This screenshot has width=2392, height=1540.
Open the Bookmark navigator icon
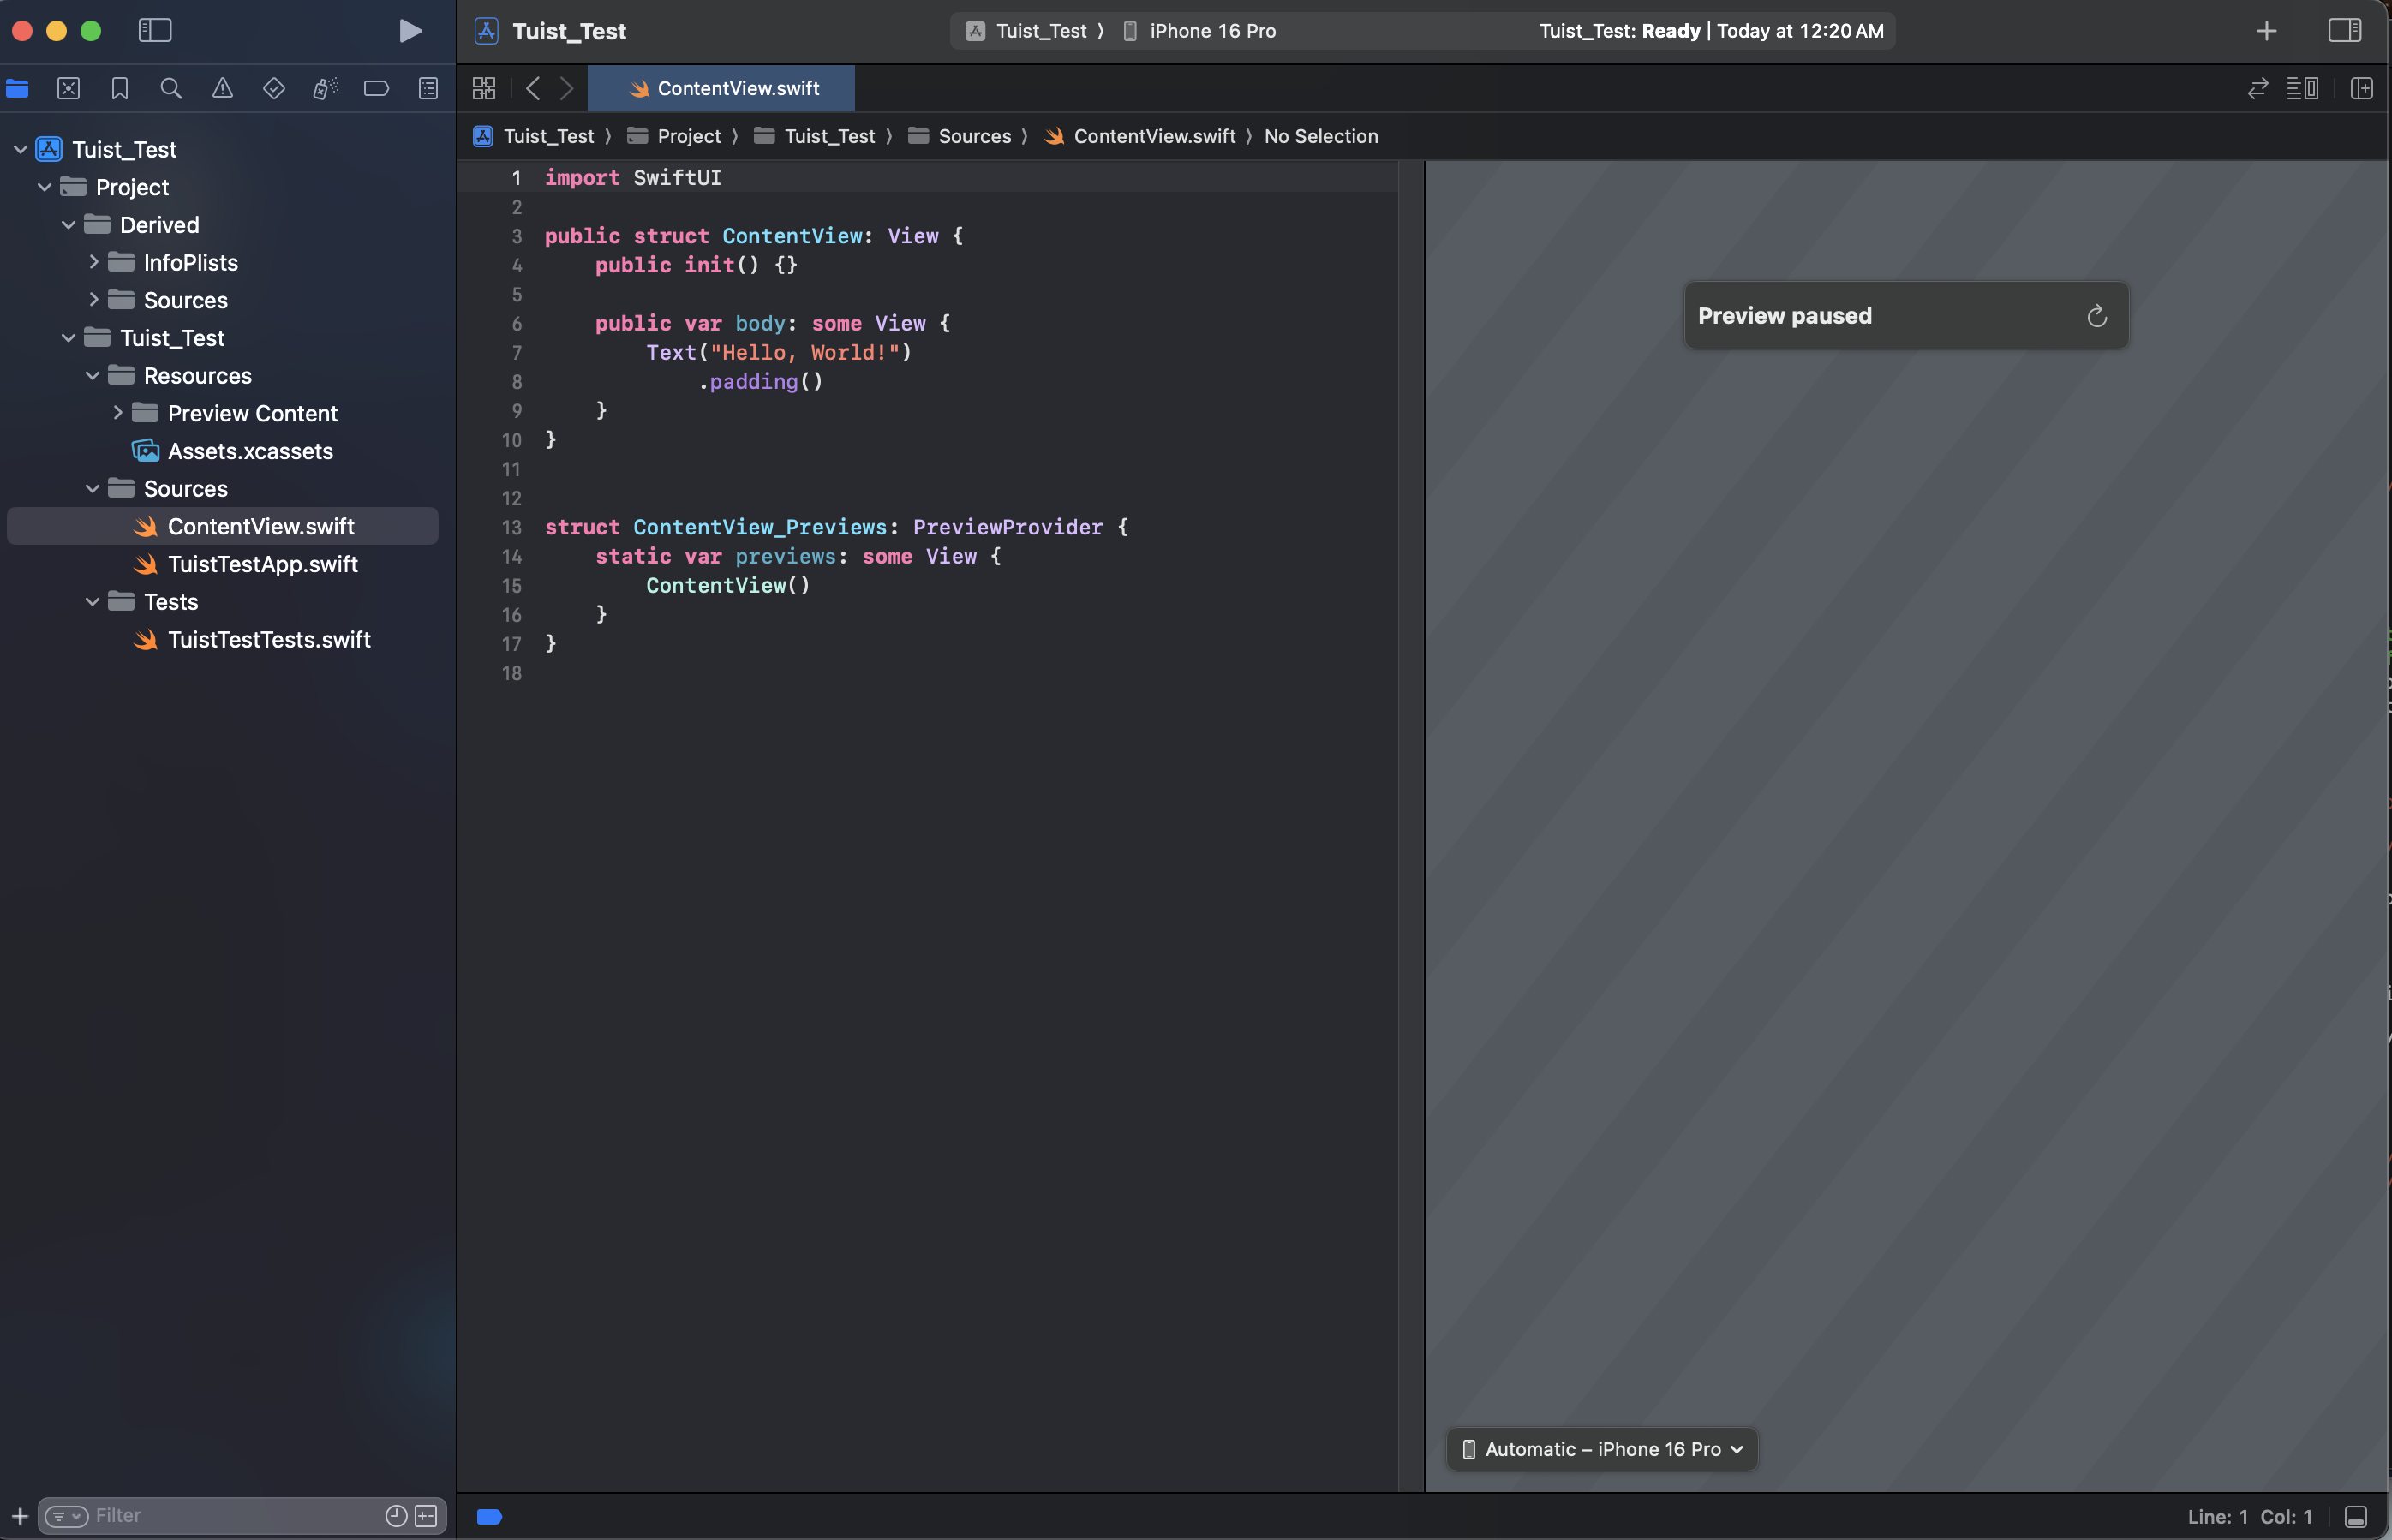click(120, 88)
